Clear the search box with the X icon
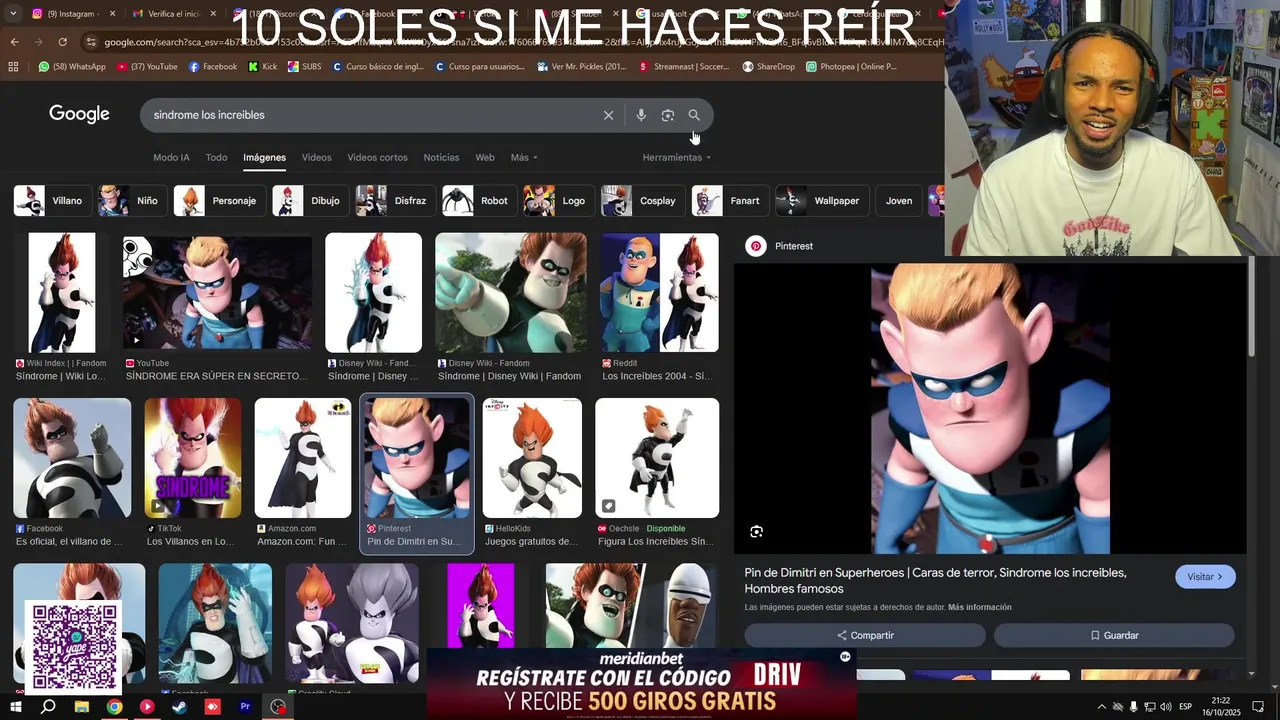 608,115
